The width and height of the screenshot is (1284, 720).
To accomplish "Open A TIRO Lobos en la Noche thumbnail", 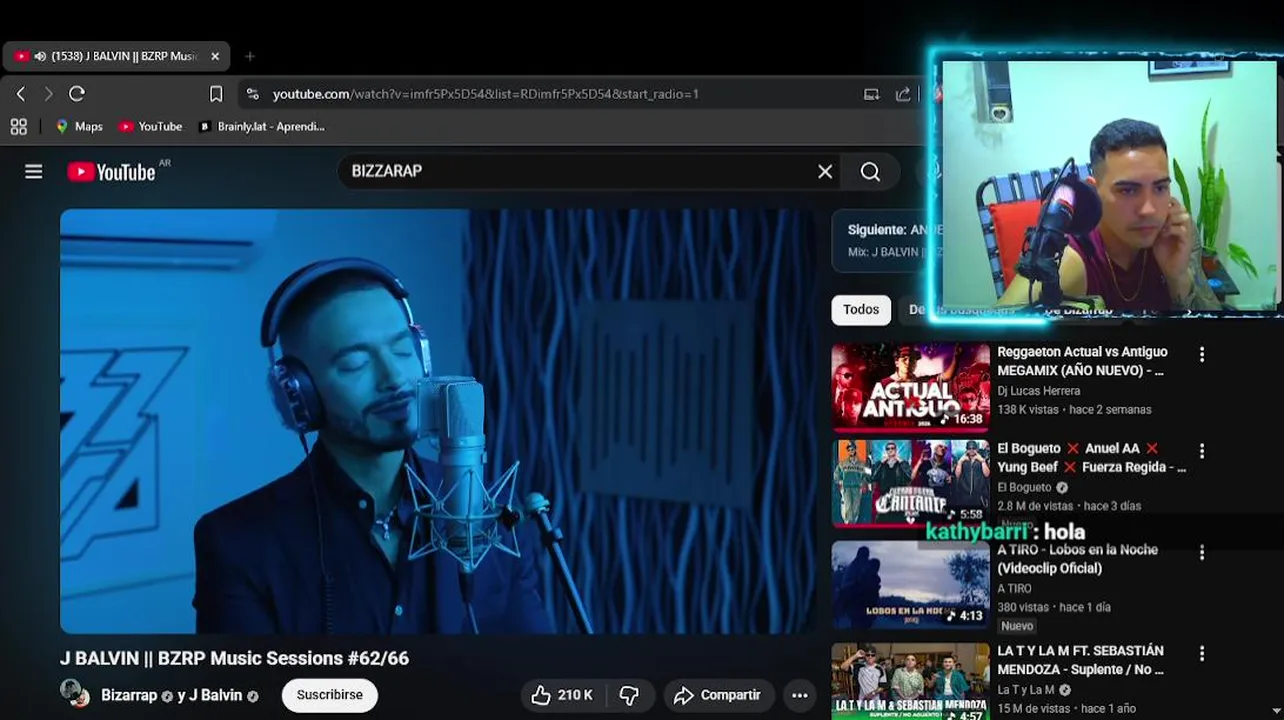I will [911, 585].
